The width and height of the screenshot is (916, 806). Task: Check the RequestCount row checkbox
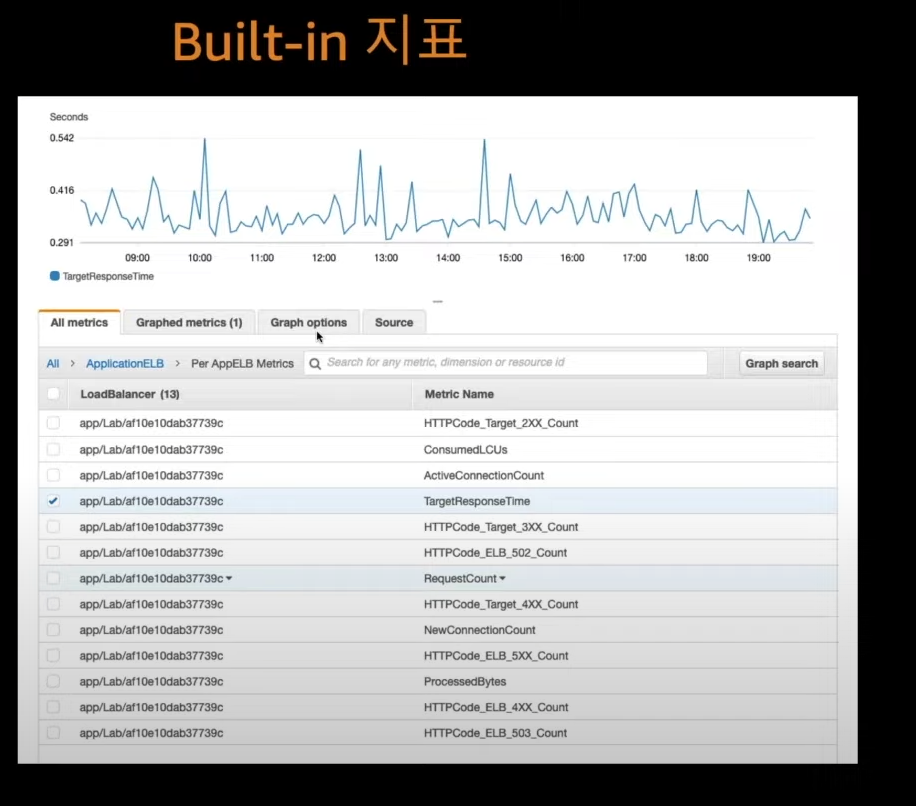(x=53, y=578)
